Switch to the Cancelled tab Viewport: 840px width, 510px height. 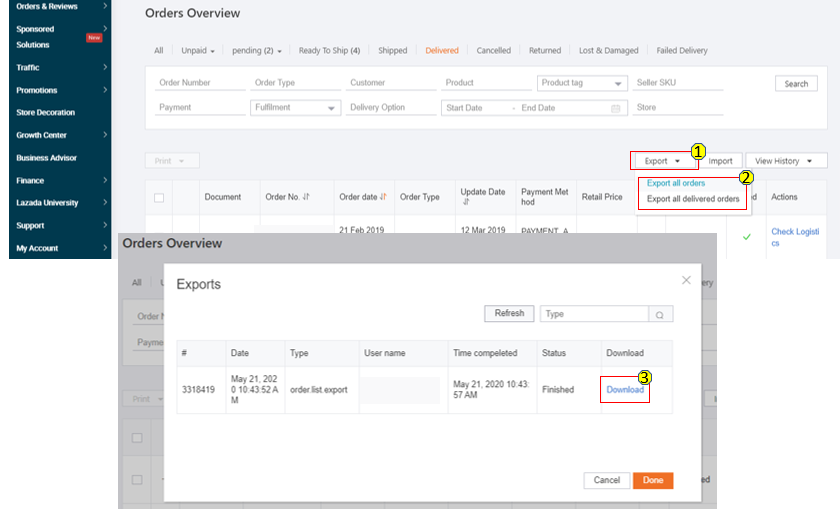[x=493, y=50]
